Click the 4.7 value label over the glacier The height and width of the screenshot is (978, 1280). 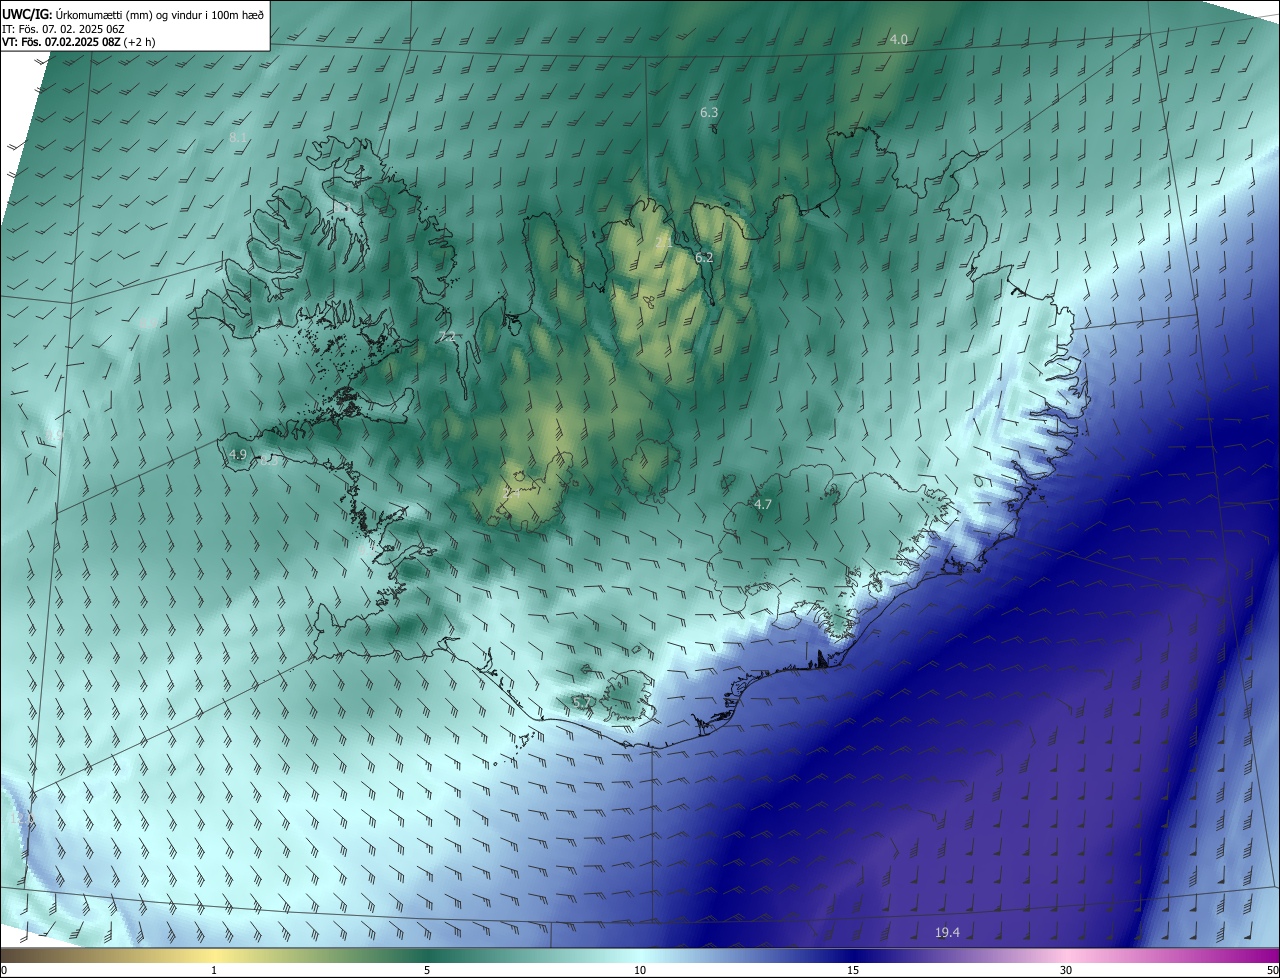(762, 505)
